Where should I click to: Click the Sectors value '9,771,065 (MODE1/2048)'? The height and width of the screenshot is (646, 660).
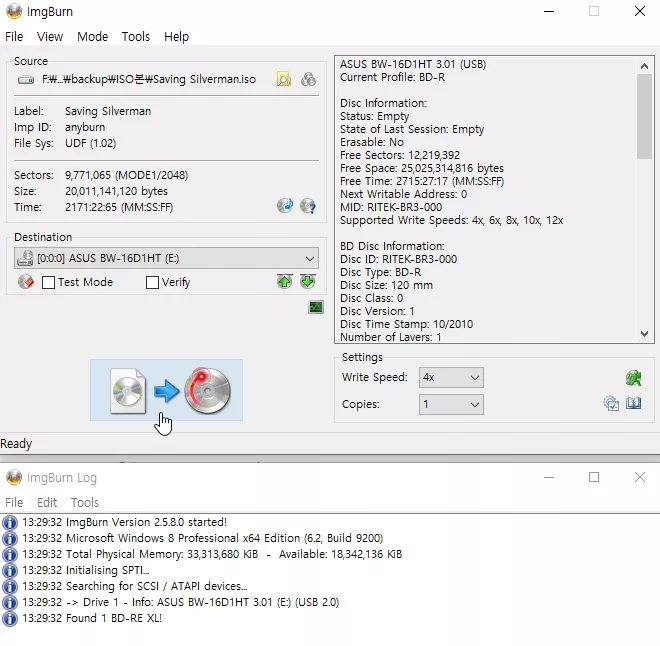[x=126, y=175]
